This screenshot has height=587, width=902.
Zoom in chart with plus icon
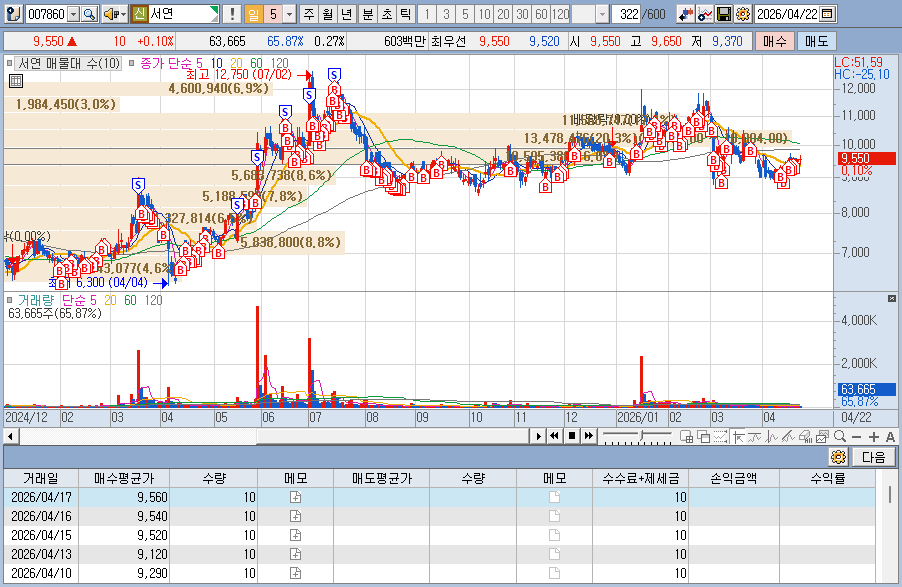(874, 437)
